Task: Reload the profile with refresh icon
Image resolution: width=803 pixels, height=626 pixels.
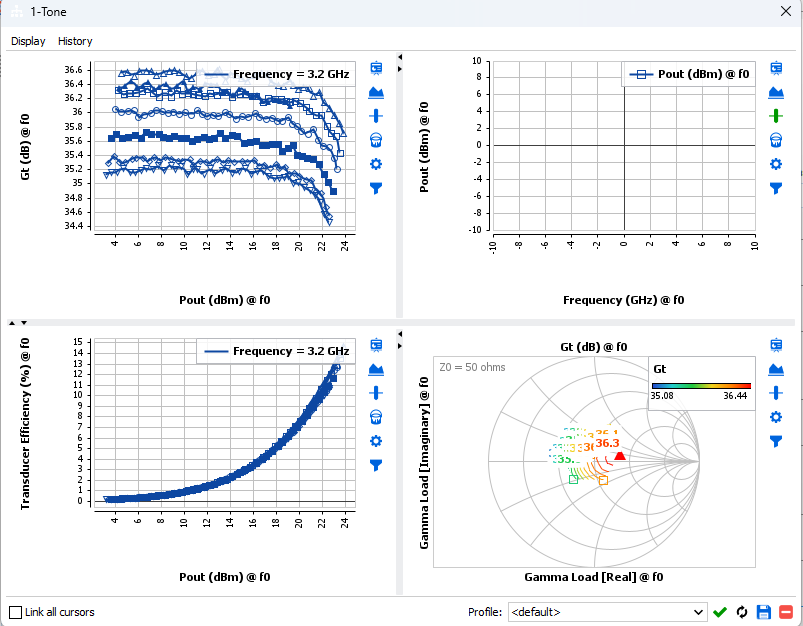Action: (742, 612)
